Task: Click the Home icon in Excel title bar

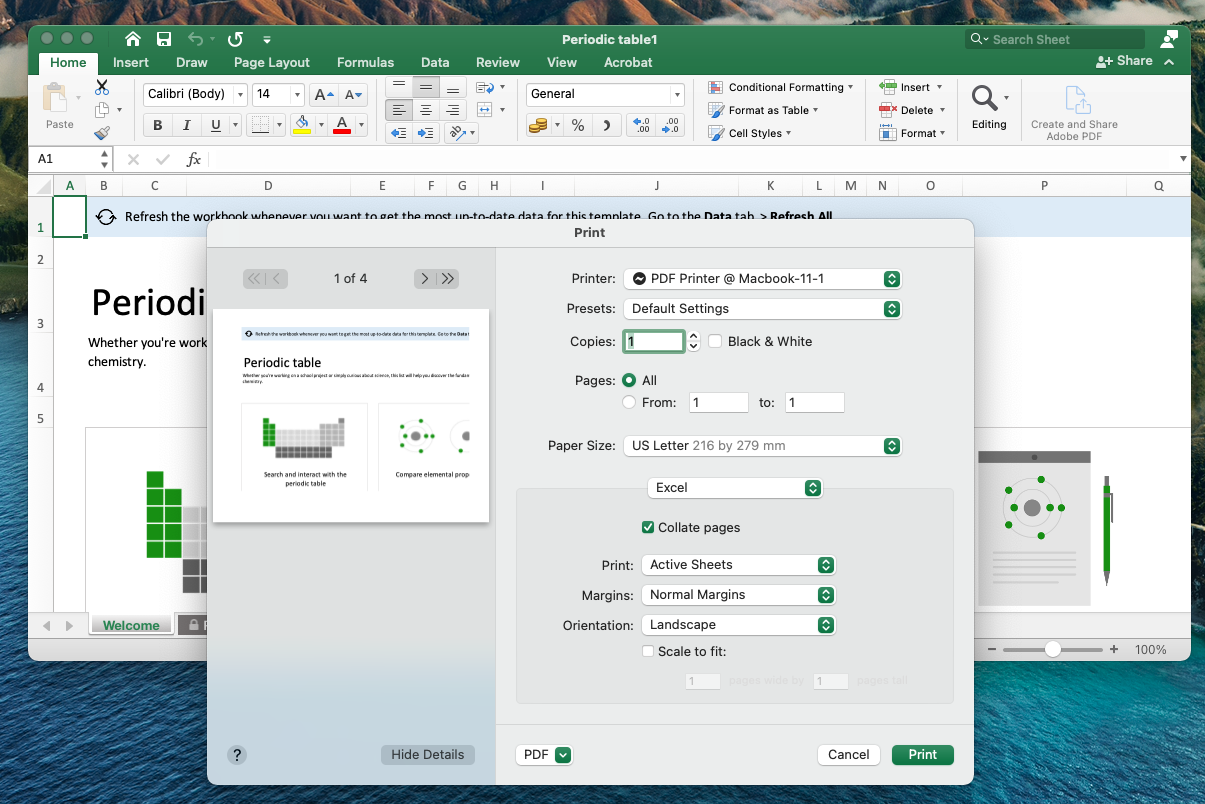Action: (133, 39)
